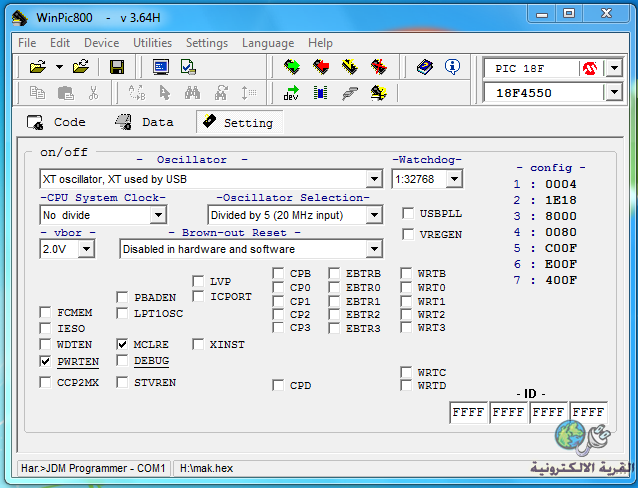Open the Language menu
Viewport: 640px width, 490px height.
[268, 43]
